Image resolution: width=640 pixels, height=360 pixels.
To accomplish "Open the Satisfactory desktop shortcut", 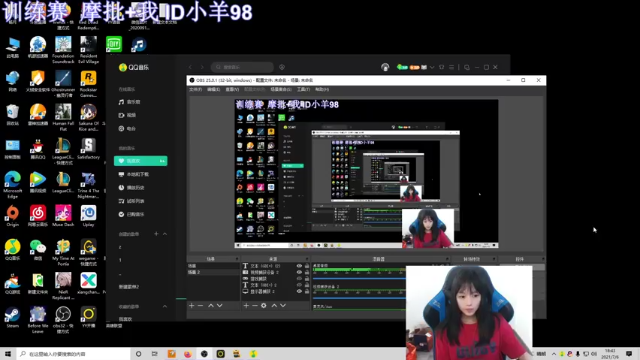I will tap(88, 149).
